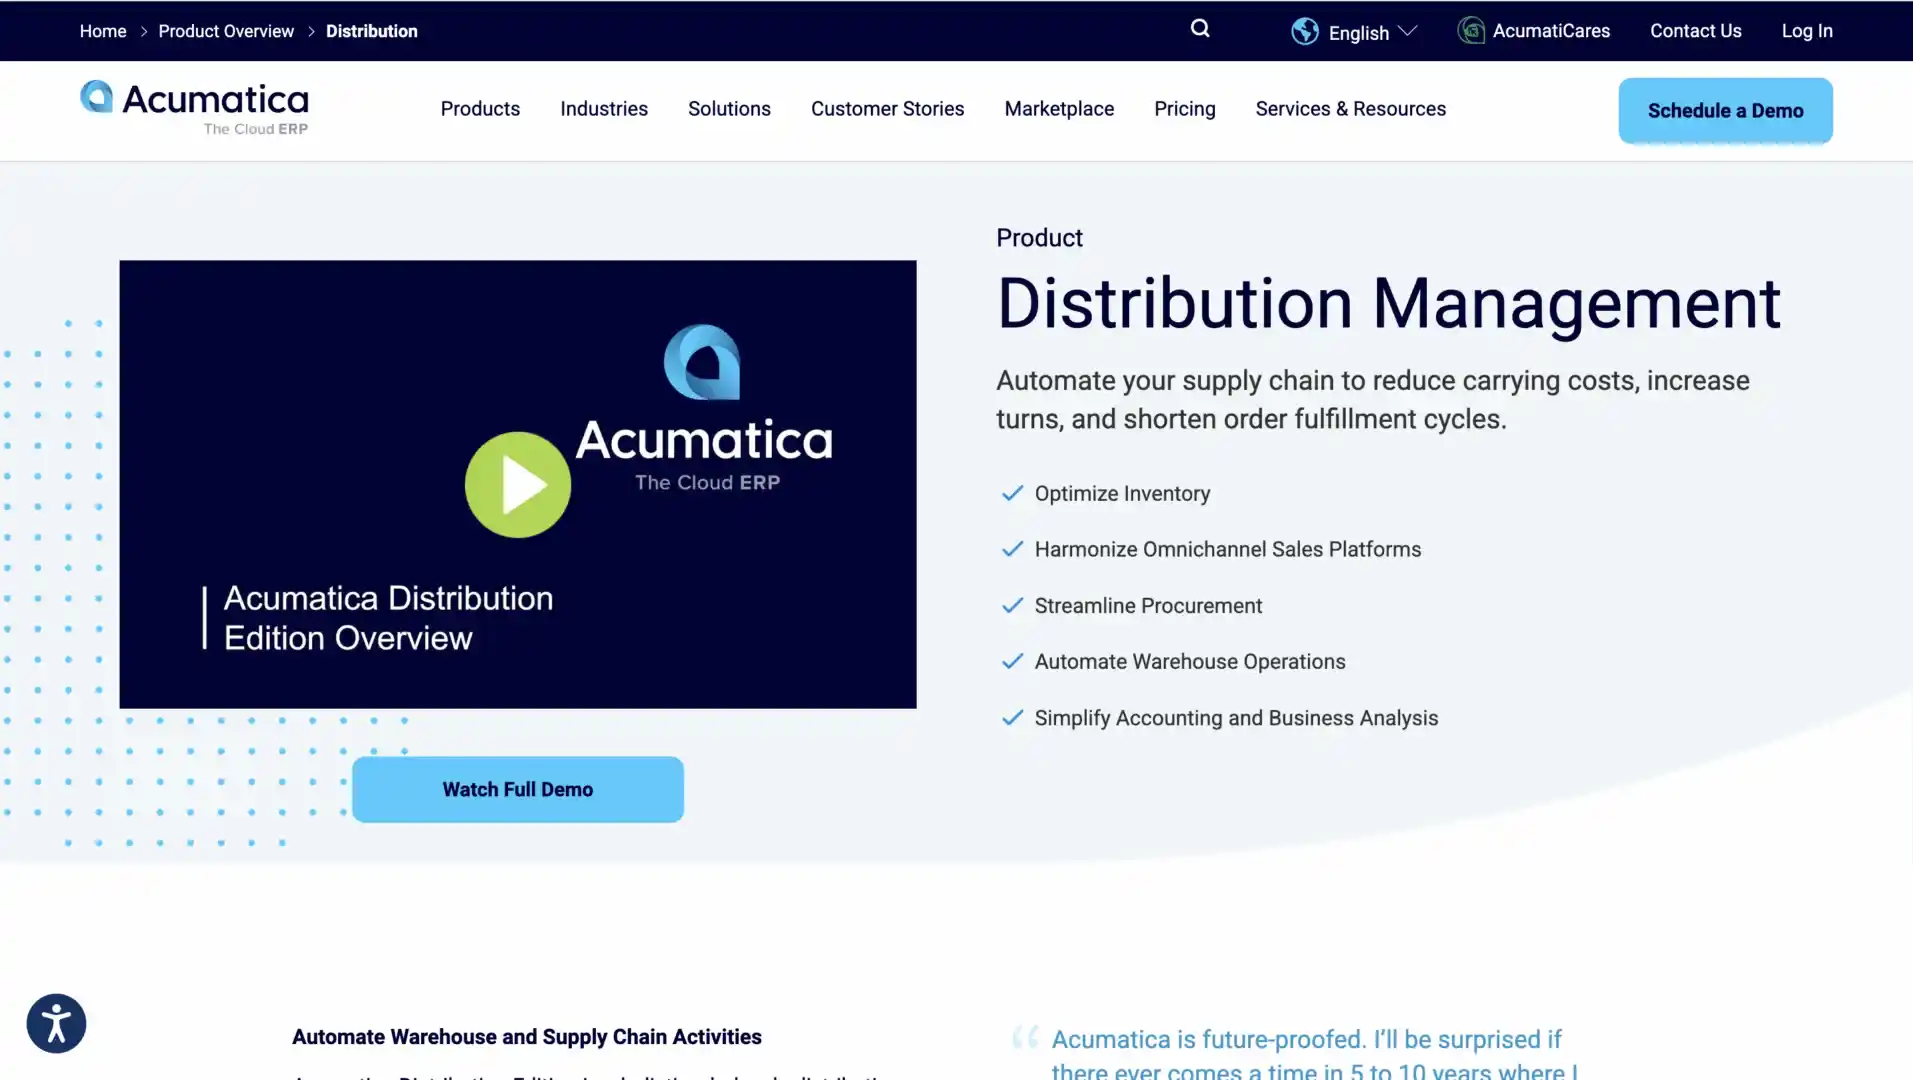Play the Distribution Edition Overview video
This screenshot has width=1913, height=1080.
point(518,485)
